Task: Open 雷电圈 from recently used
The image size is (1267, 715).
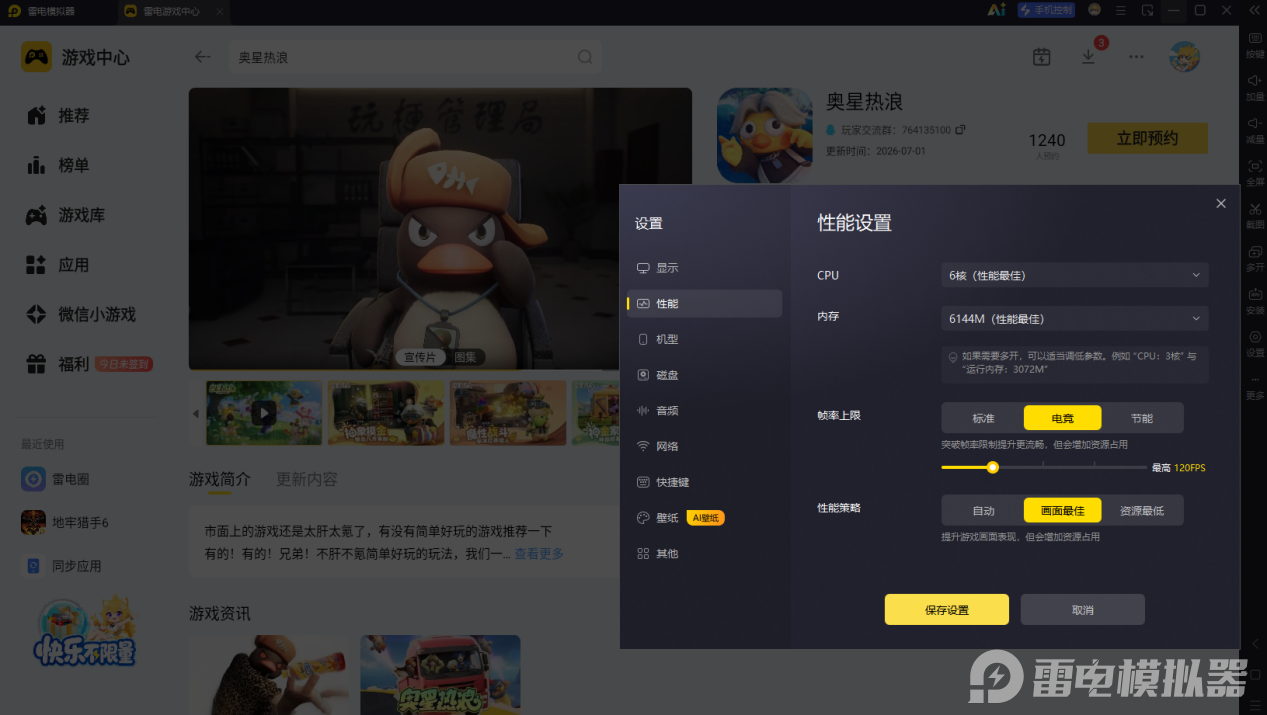Action: click(56, 479)
